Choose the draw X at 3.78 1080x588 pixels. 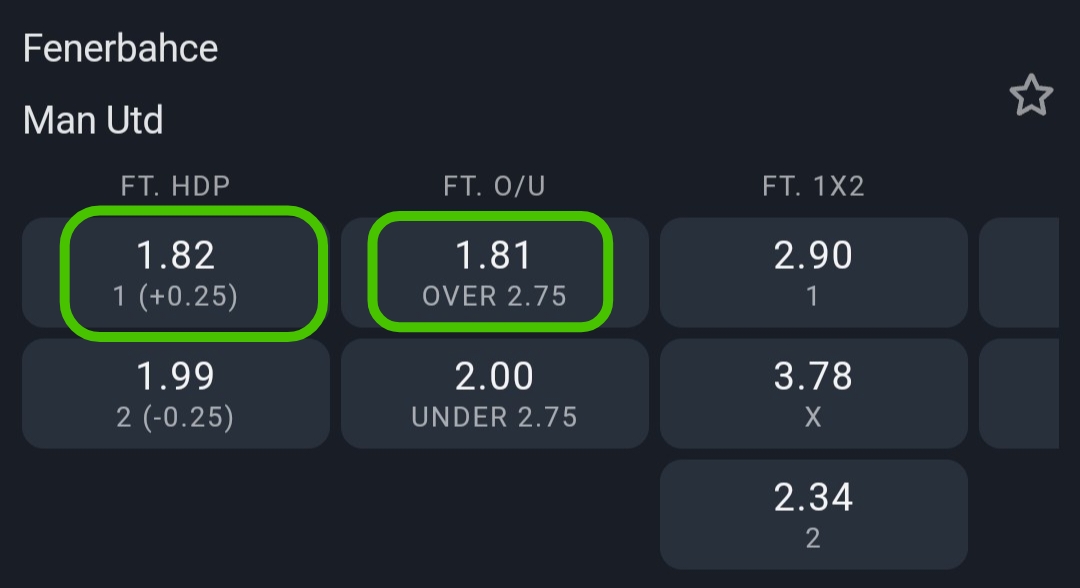point(813,393)
